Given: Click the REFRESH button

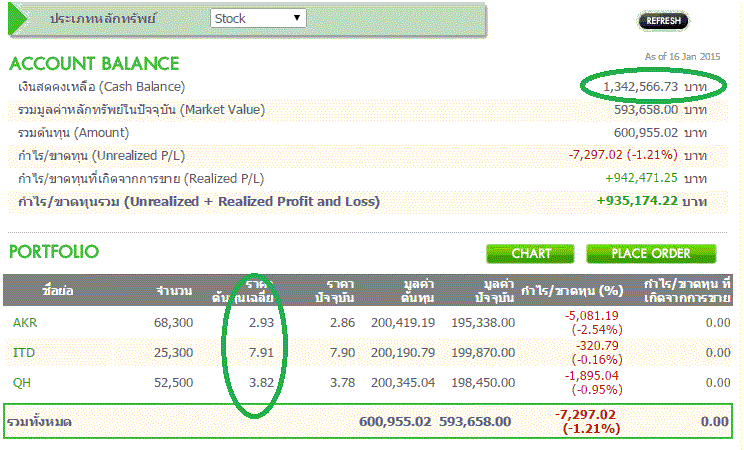Looking at the screenshot, I should pos(663,20).
